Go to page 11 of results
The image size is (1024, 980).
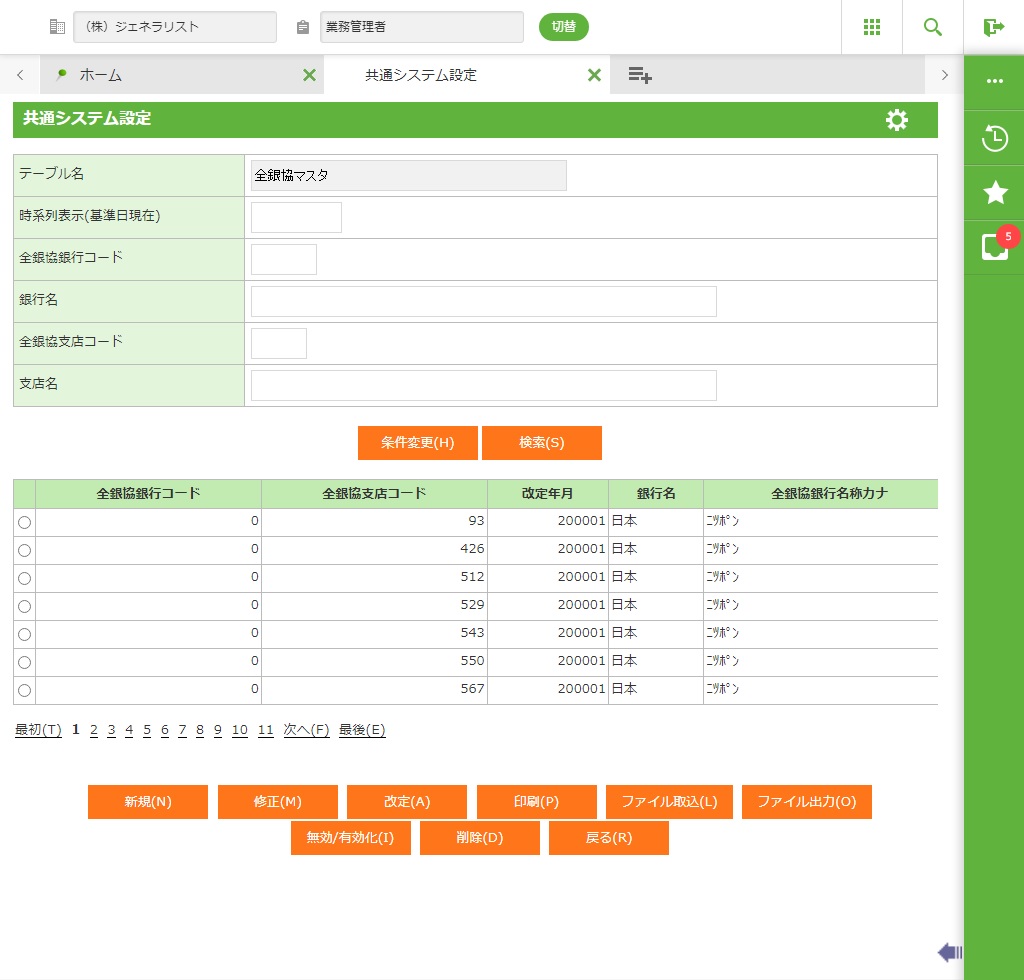click(265, 730)
